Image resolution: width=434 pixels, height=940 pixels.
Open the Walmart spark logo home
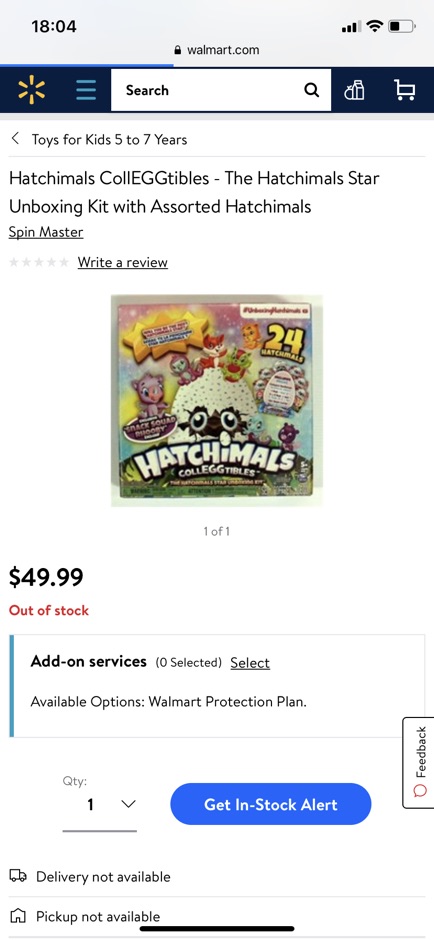(x=31, y=90)
